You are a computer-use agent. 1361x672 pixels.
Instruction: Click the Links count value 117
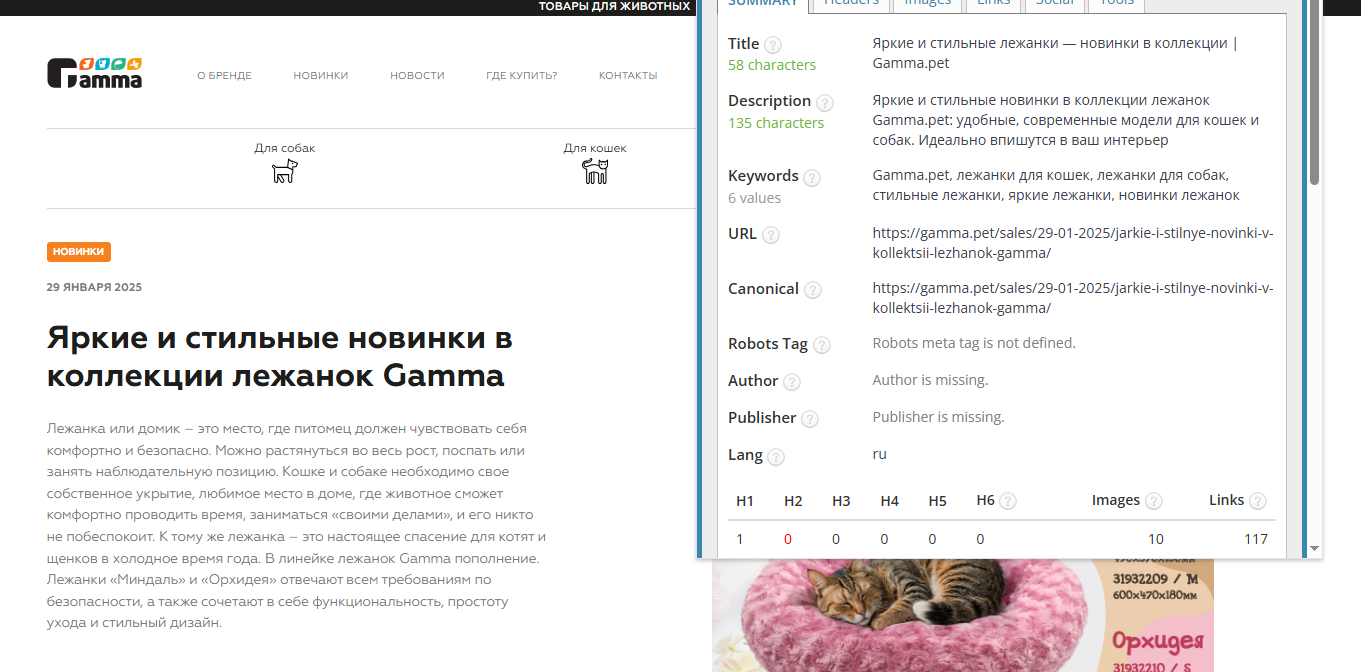(x=1256, y=539)
